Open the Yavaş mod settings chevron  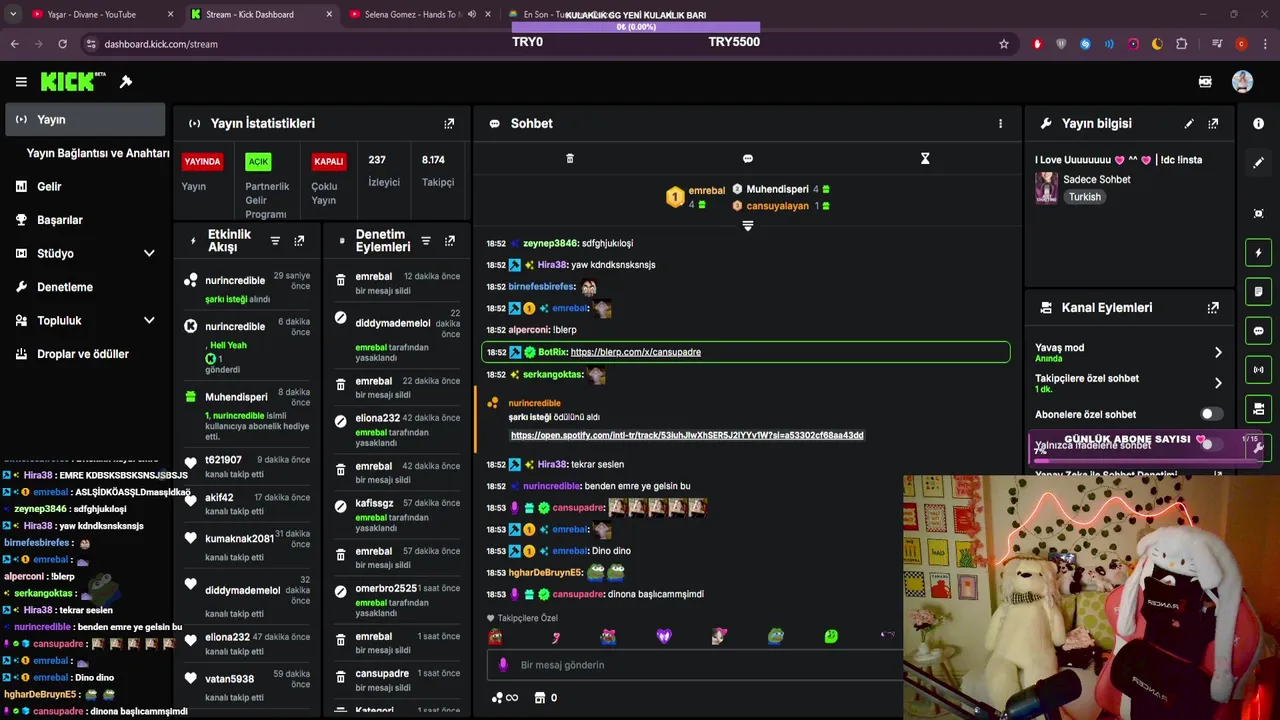coord(1218,353)
